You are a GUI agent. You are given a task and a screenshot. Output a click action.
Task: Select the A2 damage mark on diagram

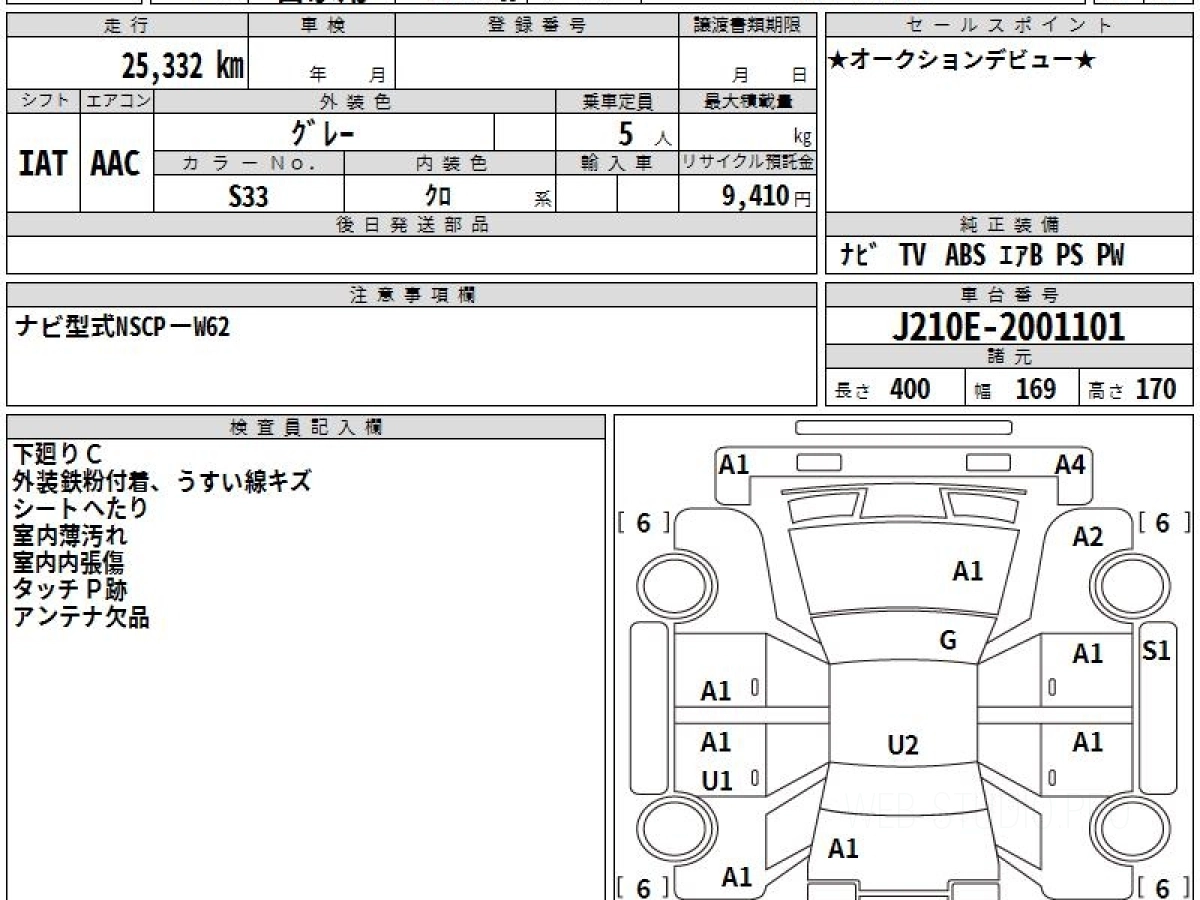[x=1088, y=537]
